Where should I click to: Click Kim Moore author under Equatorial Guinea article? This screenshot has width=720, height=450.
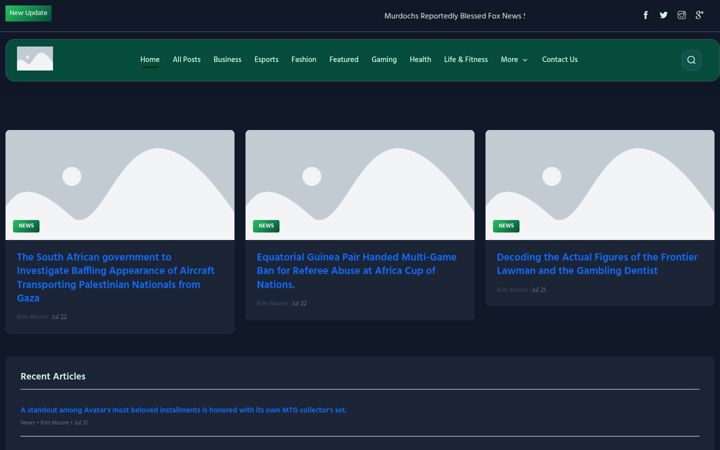pyautogui.click(x=272, y=304)
